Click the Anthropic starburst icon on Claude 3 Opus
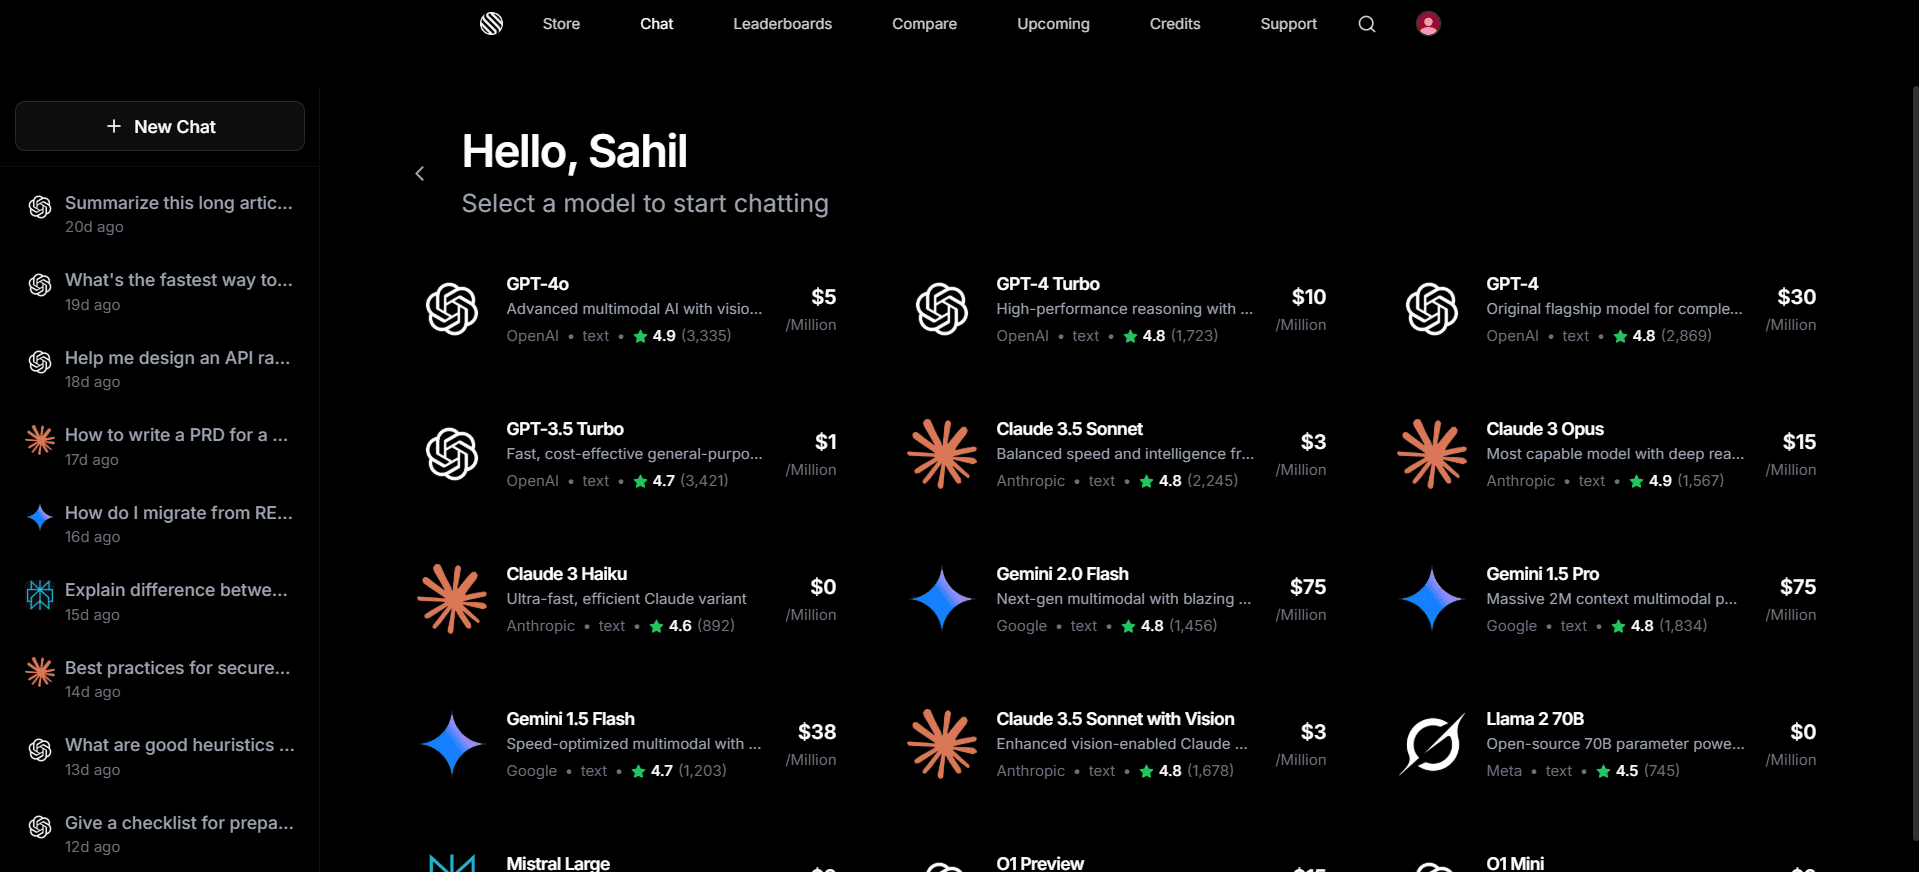The height and width of the screenshot is (872, 1919). click(1432, 453)
